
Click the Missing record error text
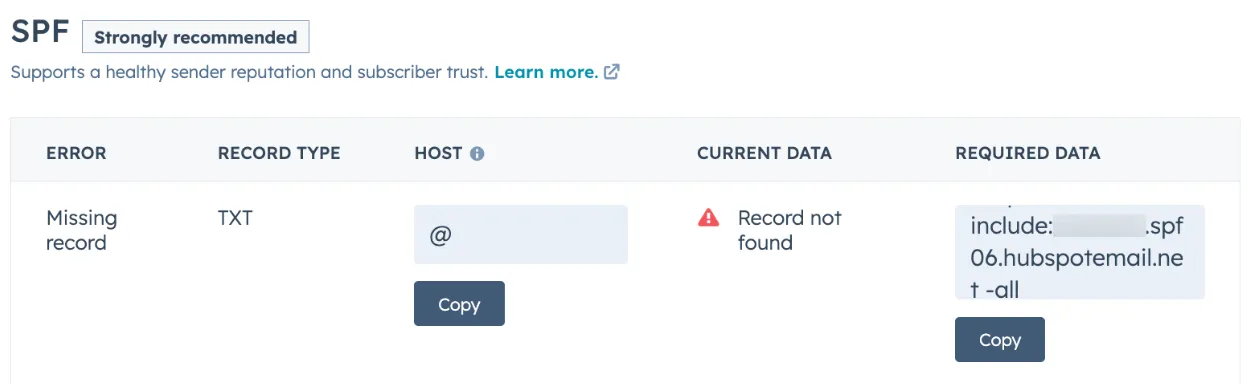[82, 230]
